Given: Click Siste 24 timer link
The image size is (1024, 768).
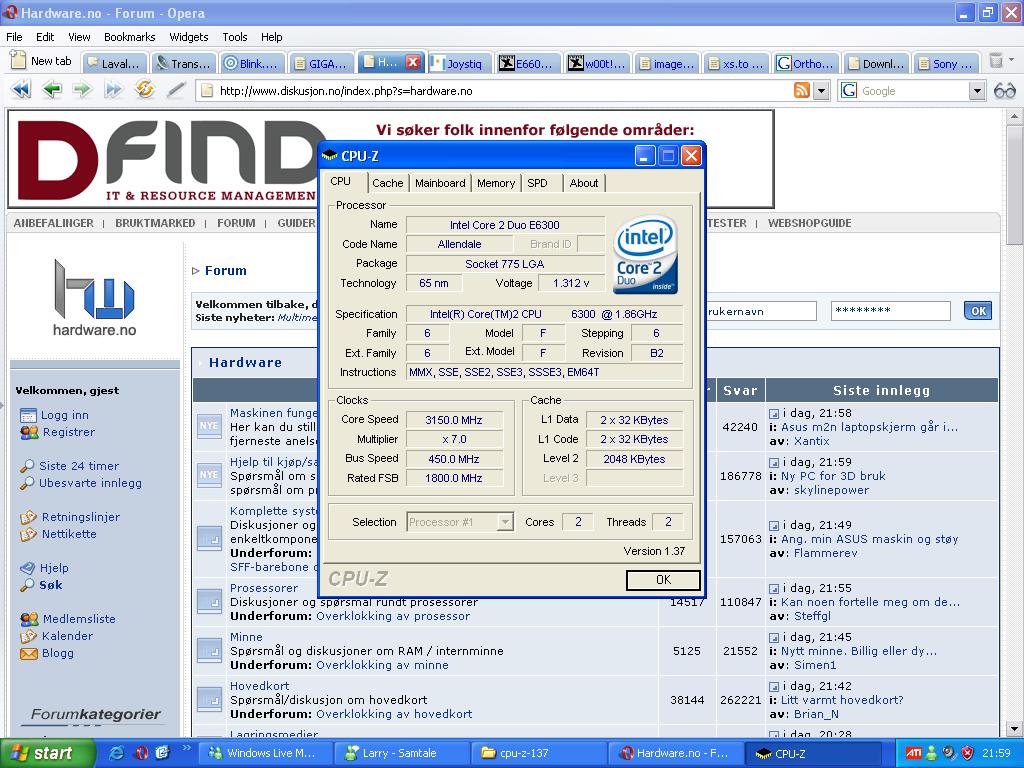Looking at the screenshot, I should [x=79, y=466].
